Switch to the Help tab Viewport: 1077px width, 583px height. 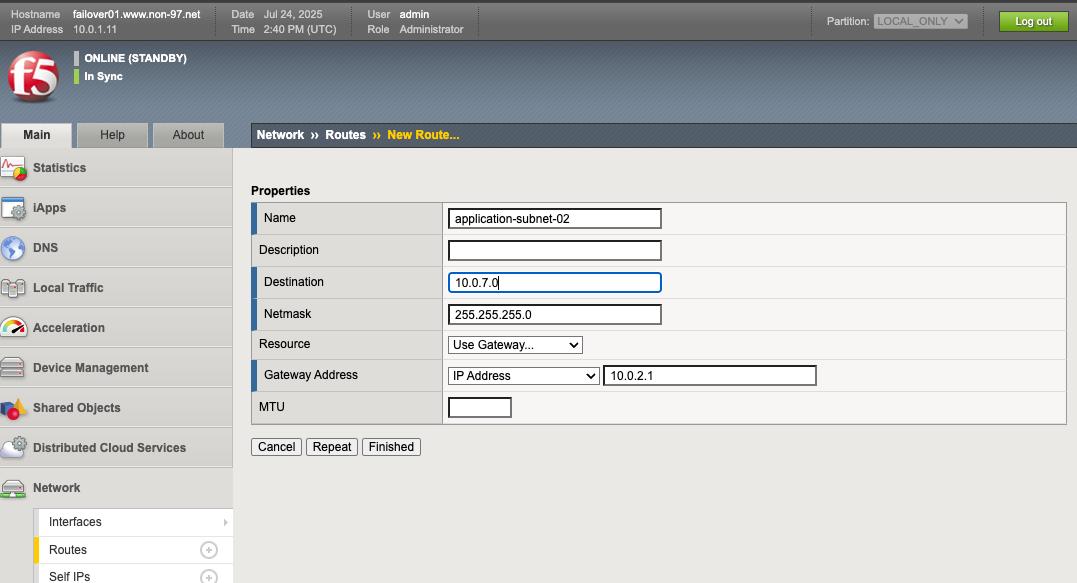point(113,135)
